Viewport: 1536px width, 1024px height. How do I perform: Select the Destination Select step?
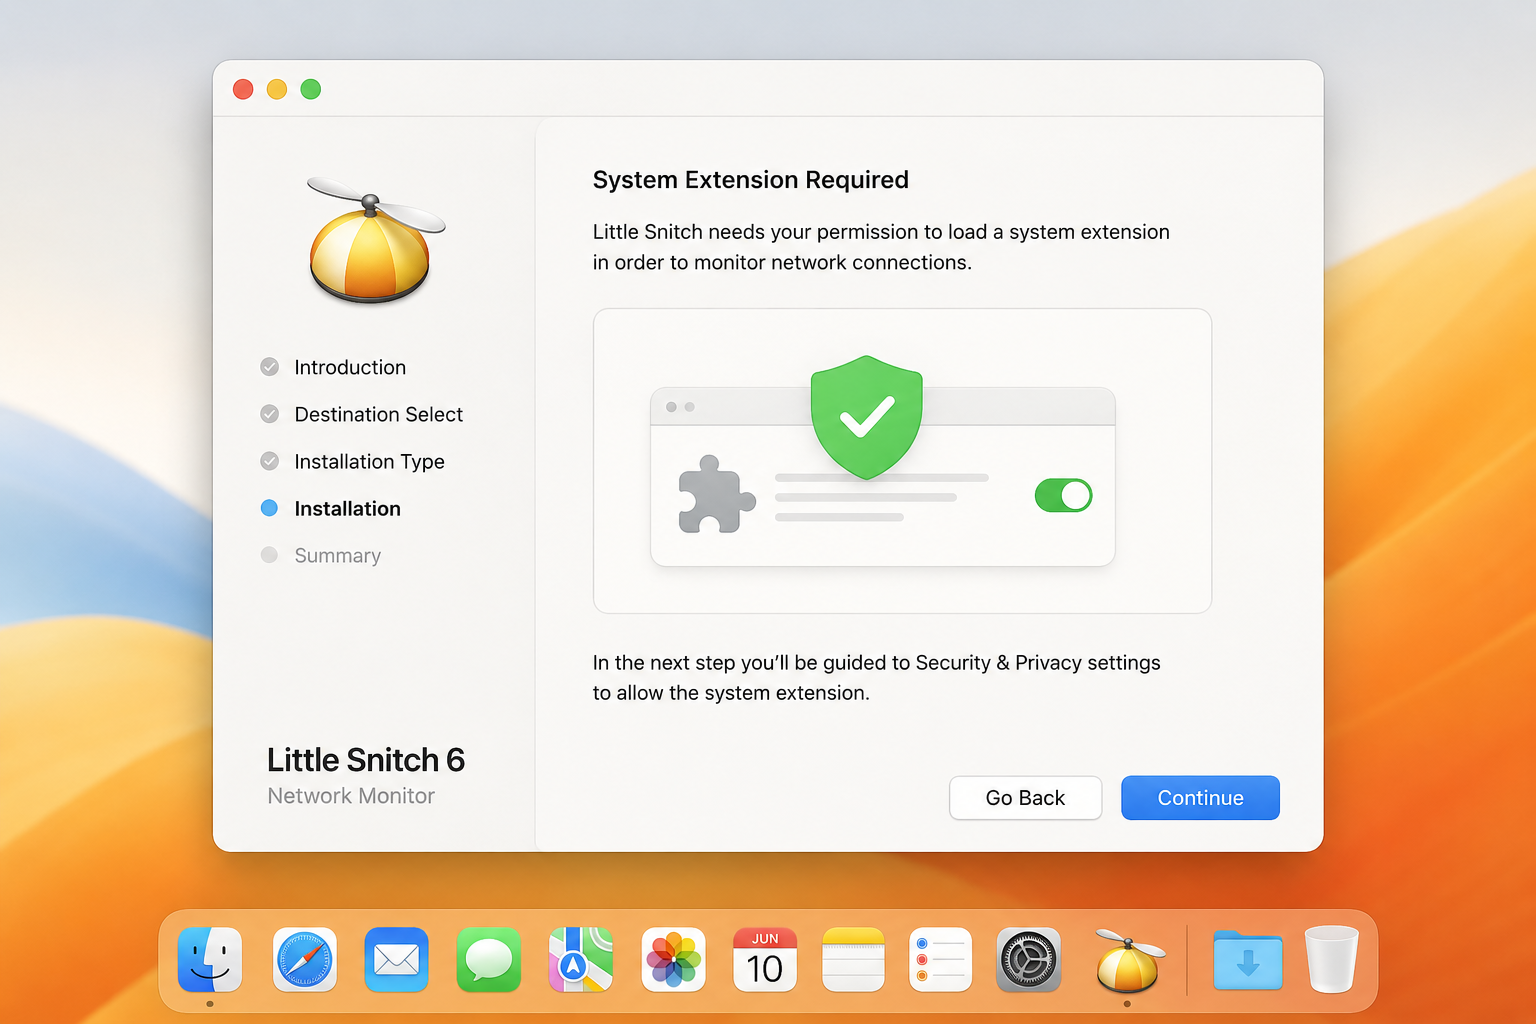click(378, 414)
